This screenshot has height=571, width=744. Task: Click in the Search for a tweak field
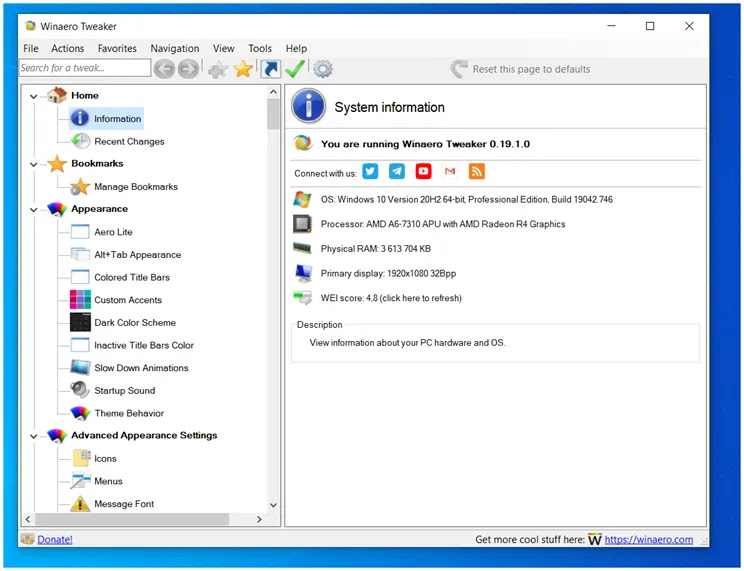(x=85, y=68)
